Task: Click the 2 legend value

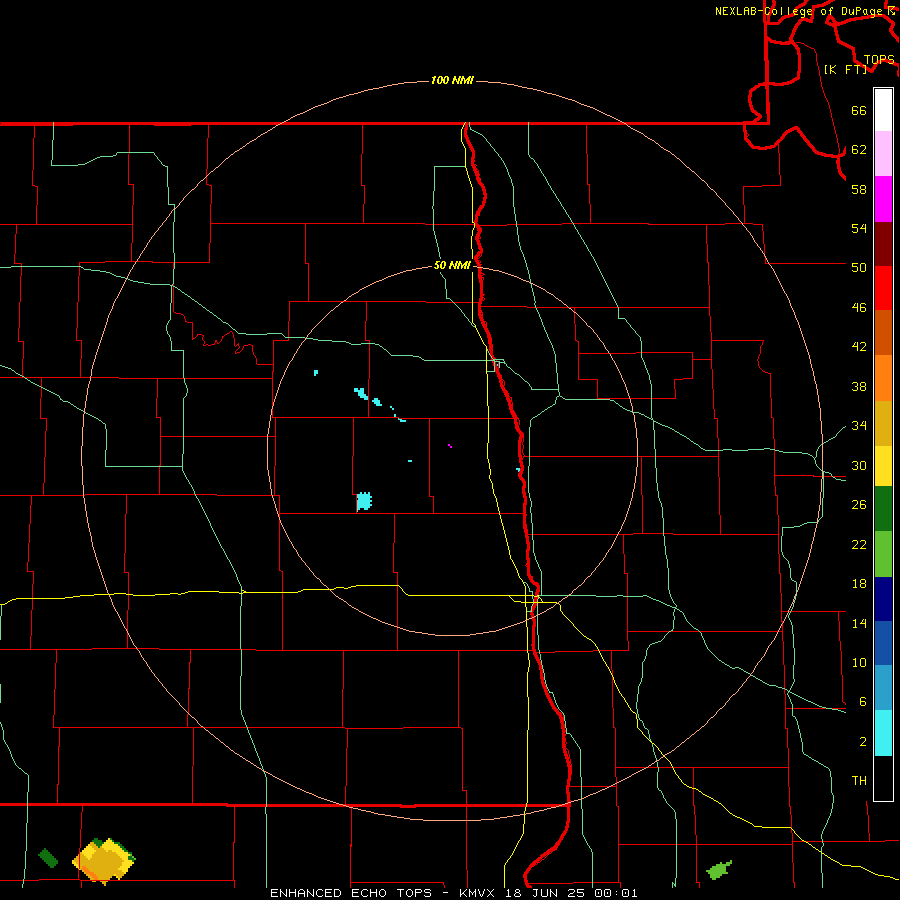Action: pyautogui.click(x=863, y=742)
